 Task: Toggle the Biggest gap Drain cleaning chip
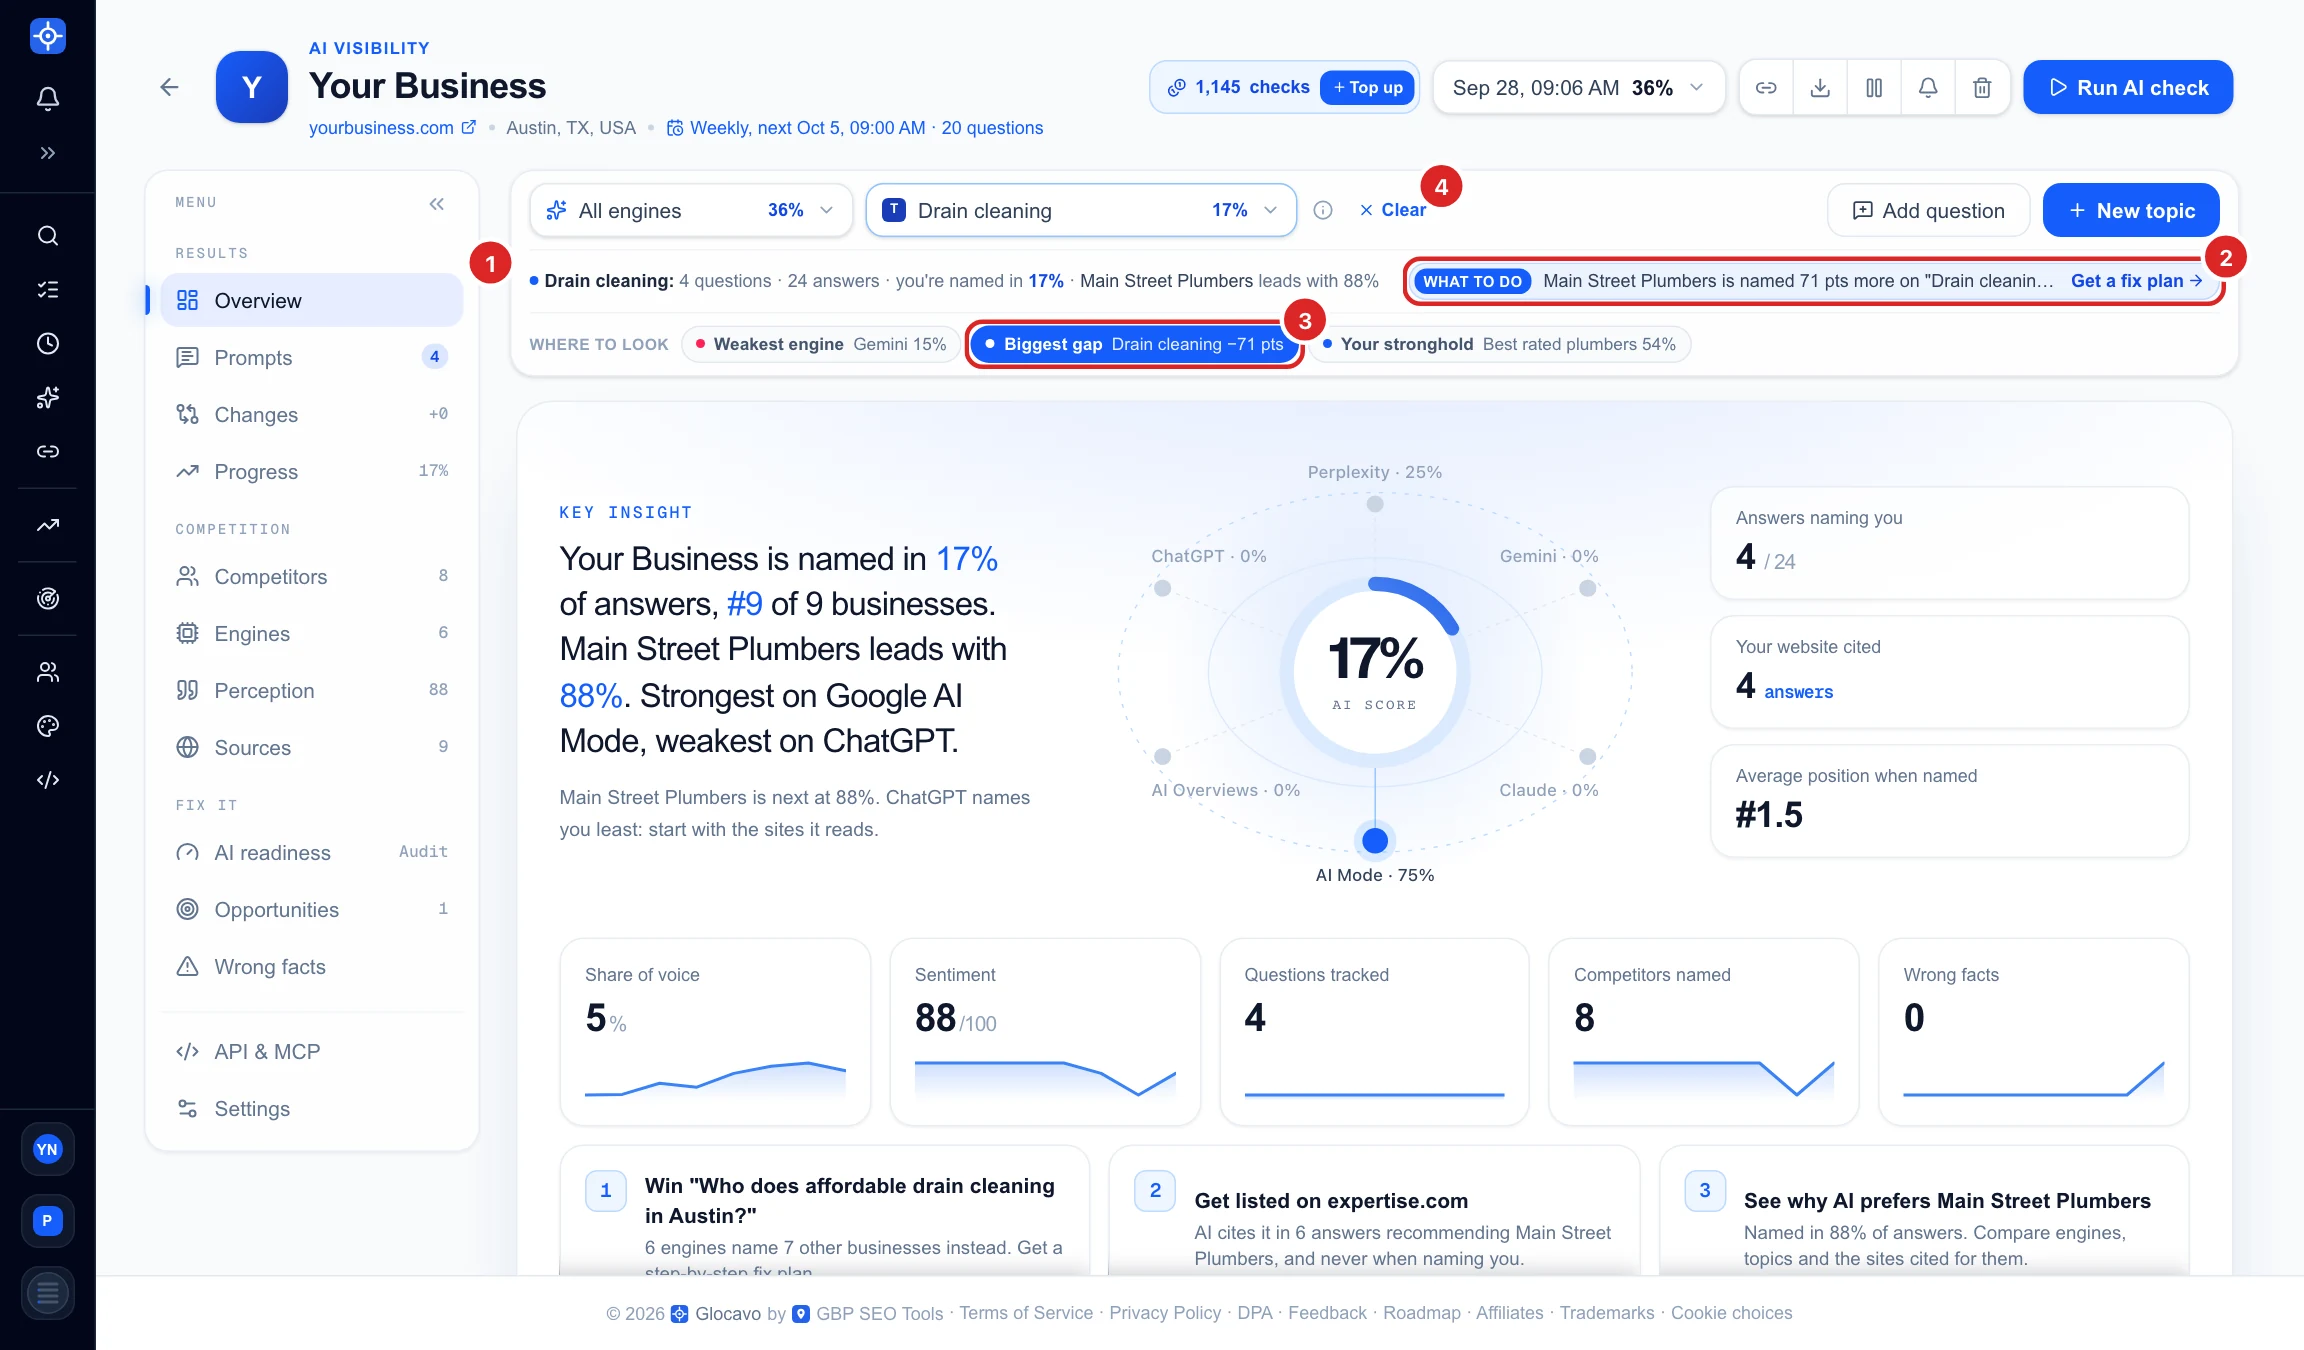[x=1134, y=344]
